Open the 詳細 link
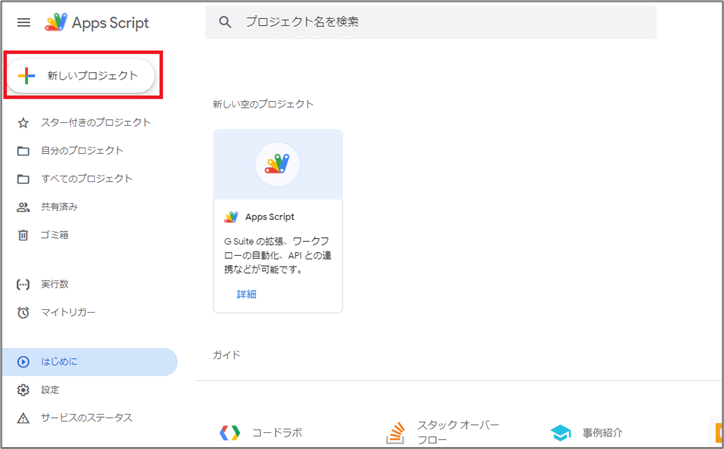This screenshot has height=449, width=724. pos(247,294)
